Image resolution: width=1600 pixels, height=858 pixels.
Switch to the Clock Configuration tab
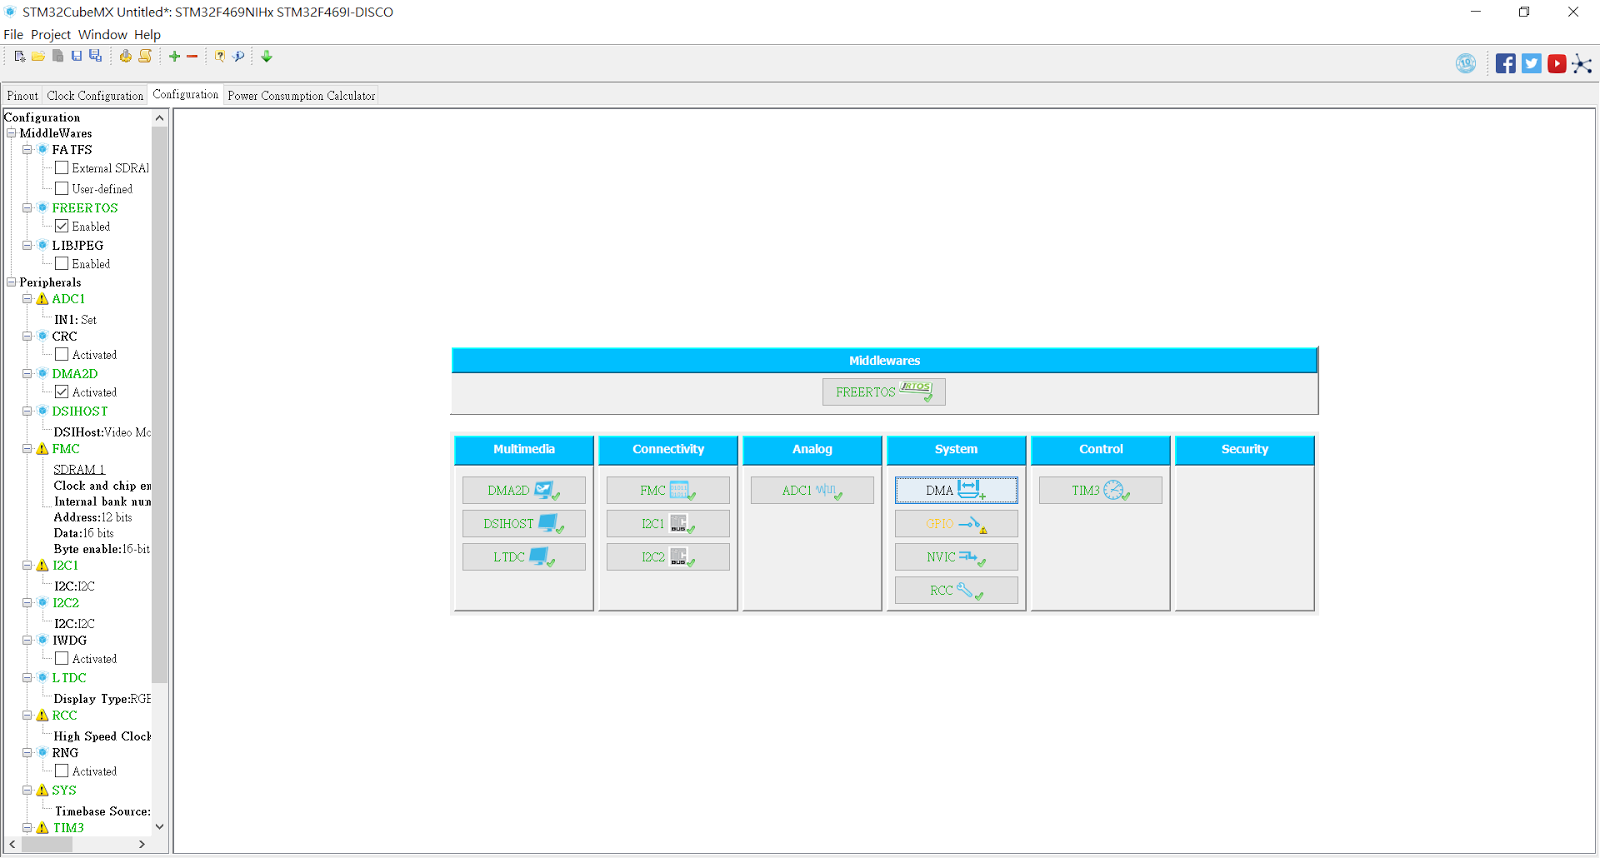pyautogui.click(x=95, y=96)
